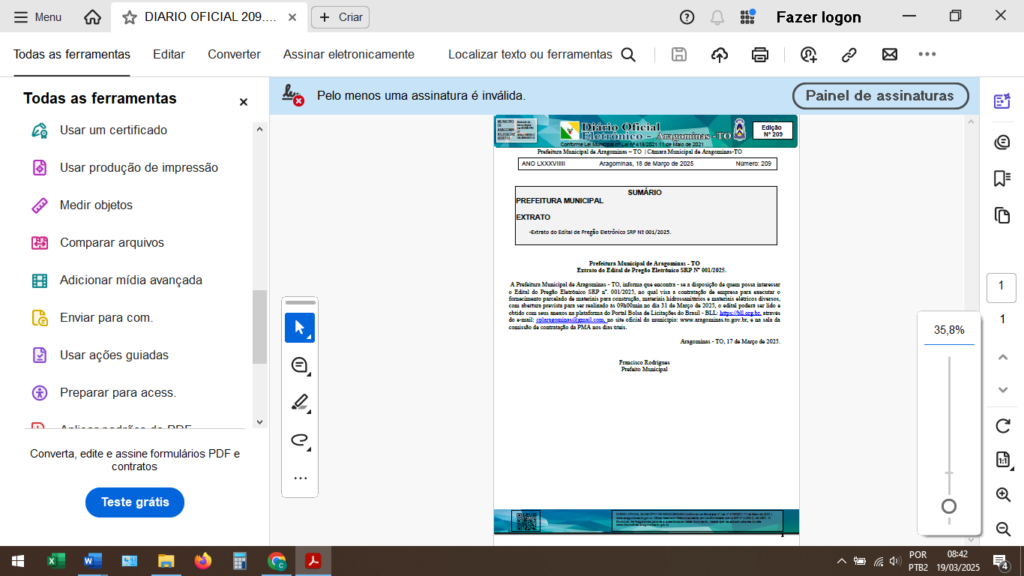Rotate the page view clockwise
The image size is (1024, 576).
(x=1003, y=426)
